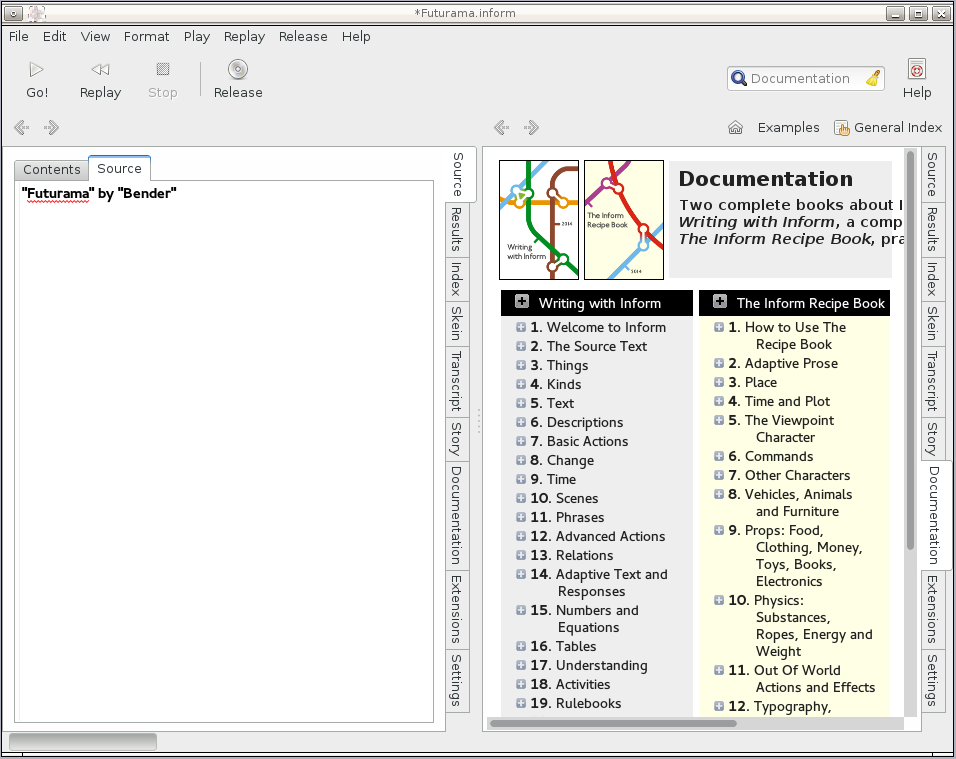Click left pane back arrow
The height and width of the screenshot is (759, 956).
(x=21, y=128)
